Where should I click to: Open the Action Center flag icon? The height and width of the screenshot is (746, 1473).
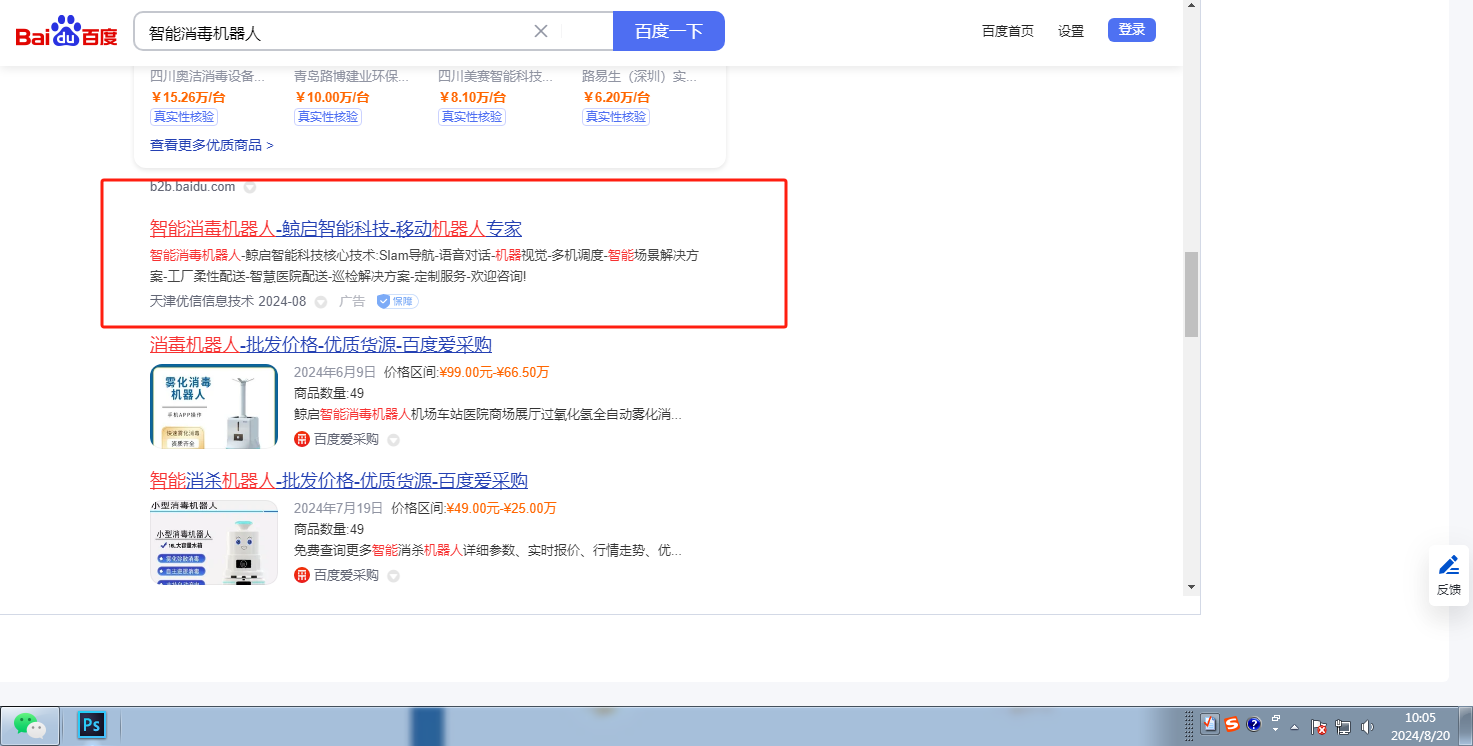click(1318, 727)
